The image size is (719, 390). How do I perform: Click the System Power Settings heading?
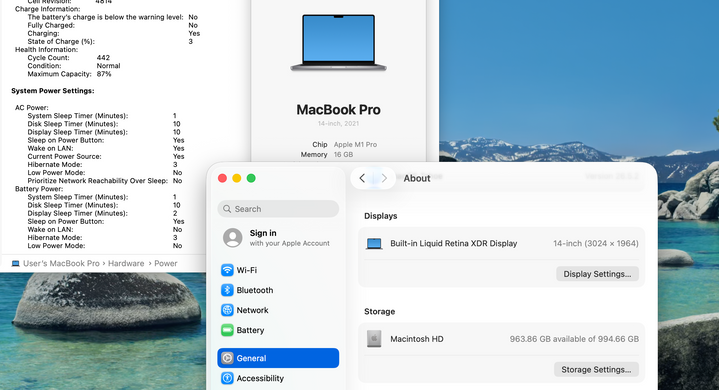pos(53,91)
